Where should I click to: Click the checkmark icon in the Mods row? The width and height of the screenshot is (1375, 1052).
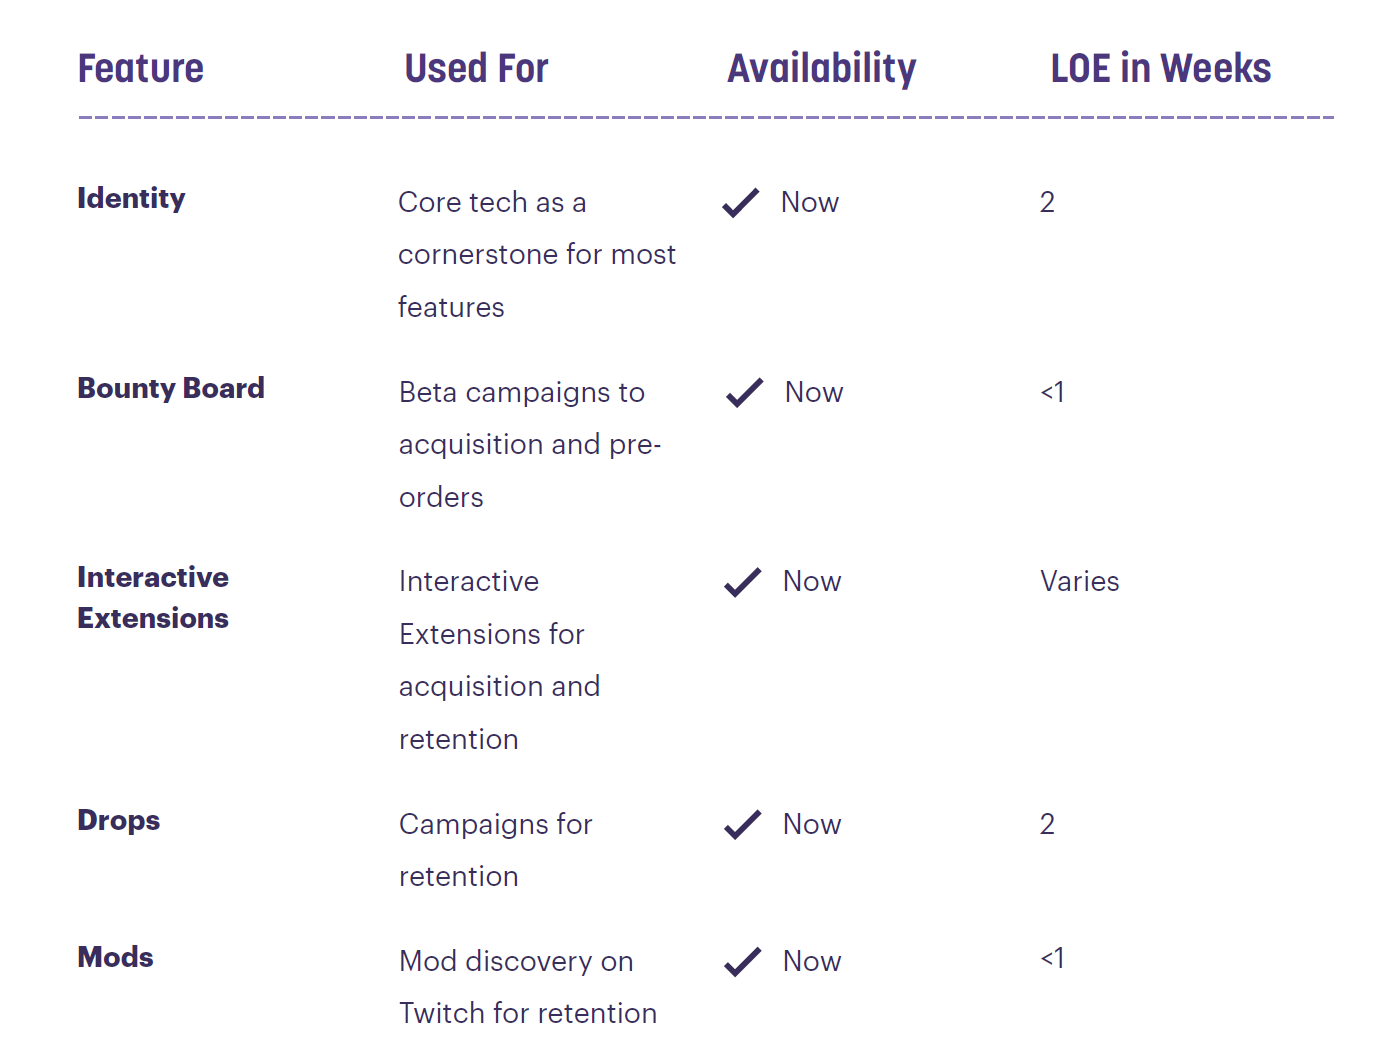[x=743, y=962]
